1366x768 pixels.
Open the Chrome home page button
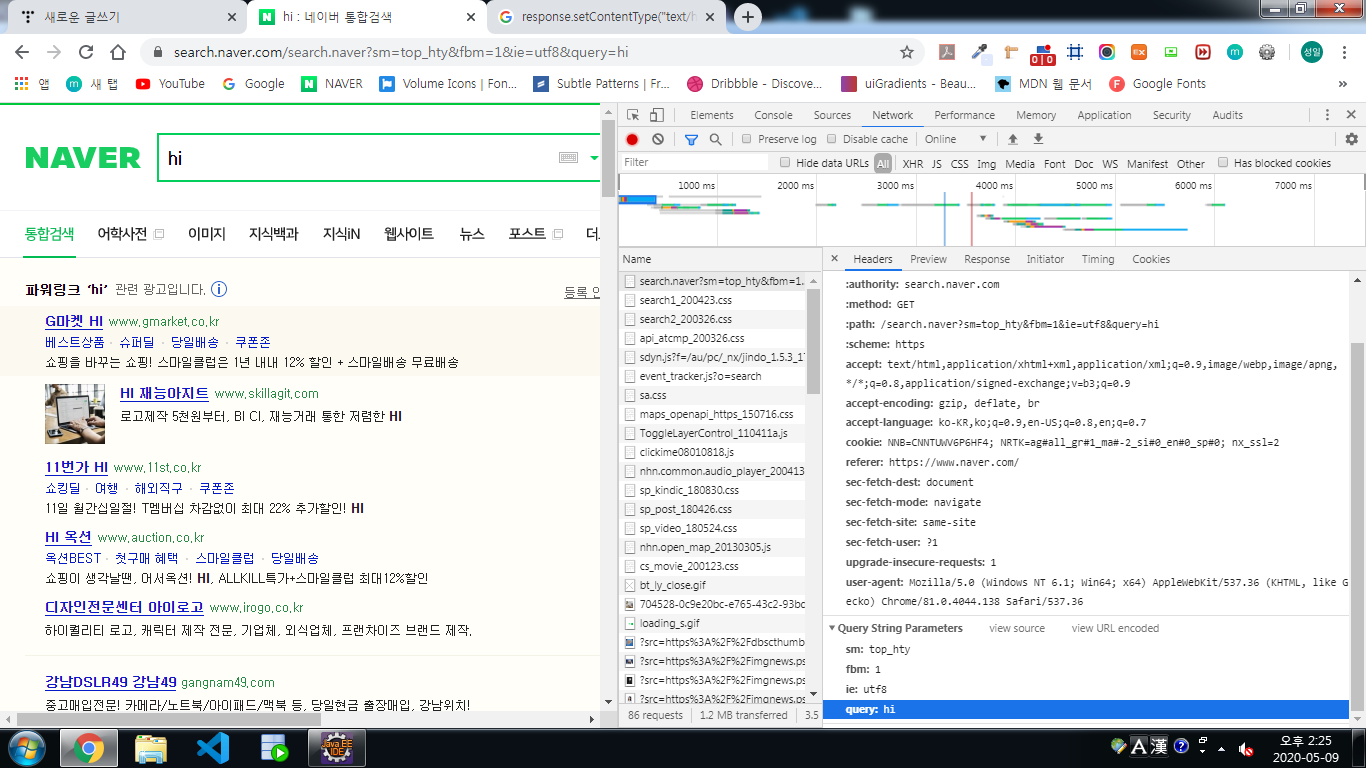(x=118, y=52)
